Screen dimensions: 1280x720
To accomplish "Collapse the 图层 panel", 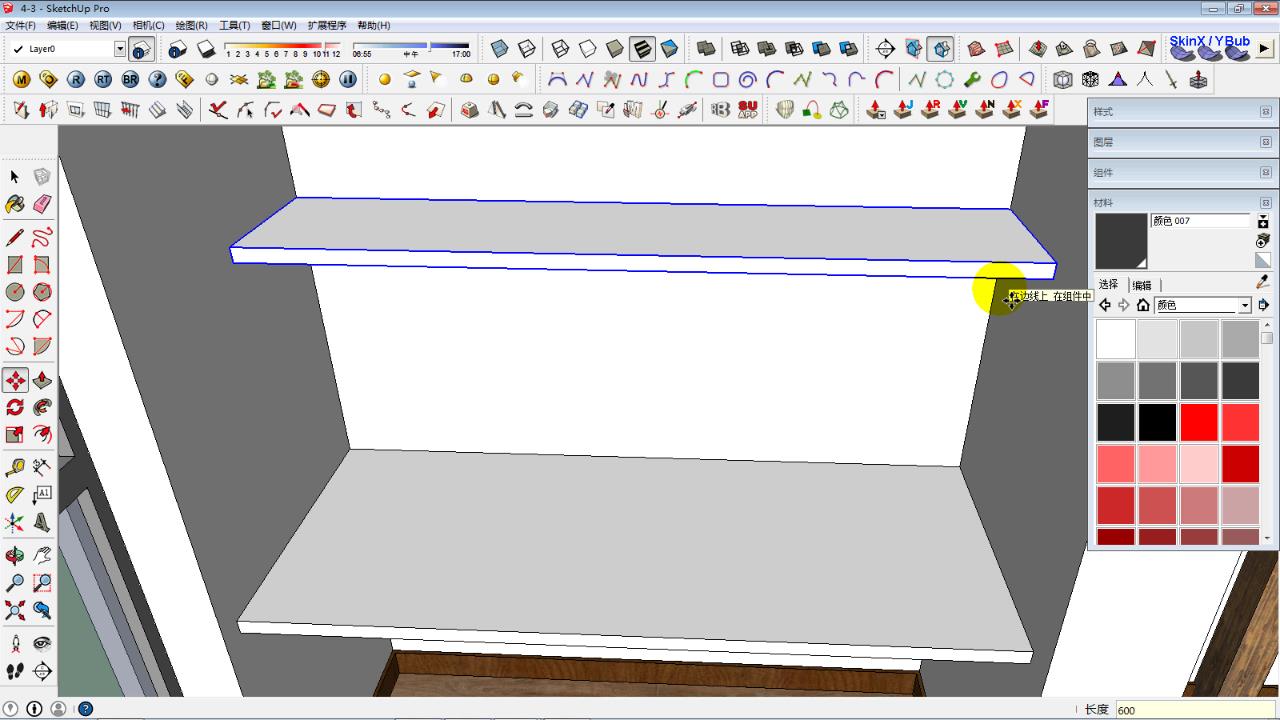I will [1265, 142].
